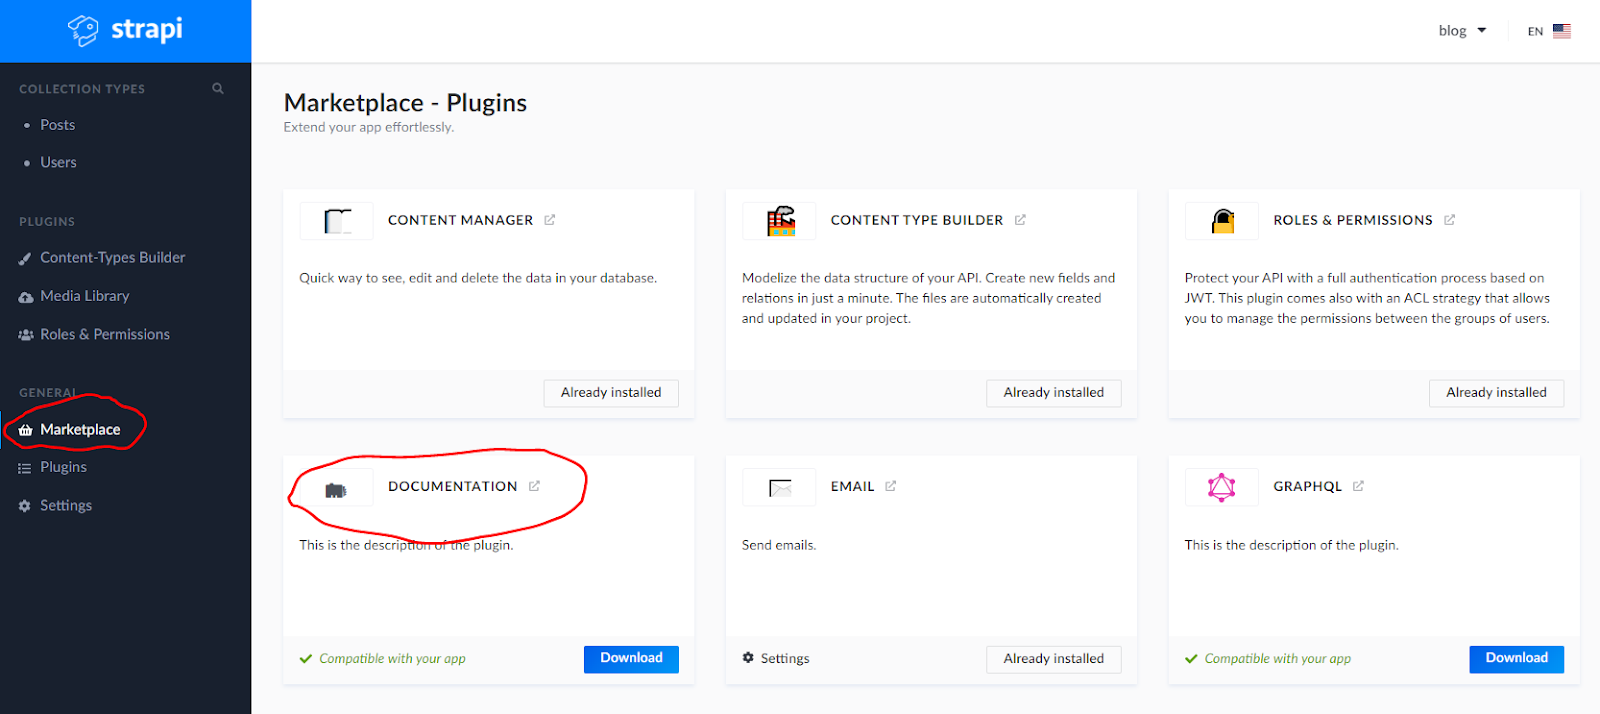Click the Content Manager description text
Image resolution: width=1600 pixels, height=714 pixels.
pyautogui.click(x=478, y=278)
